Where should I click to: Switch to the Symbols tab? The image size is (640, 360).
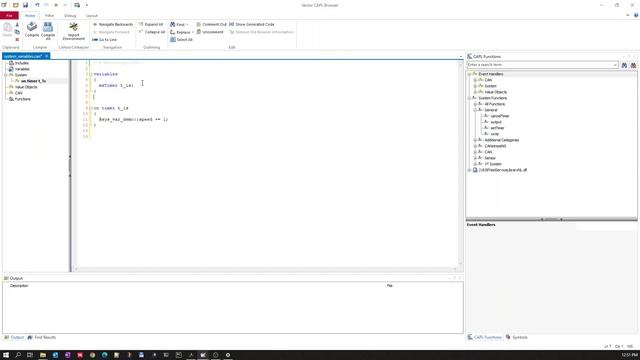coord(517,338)
